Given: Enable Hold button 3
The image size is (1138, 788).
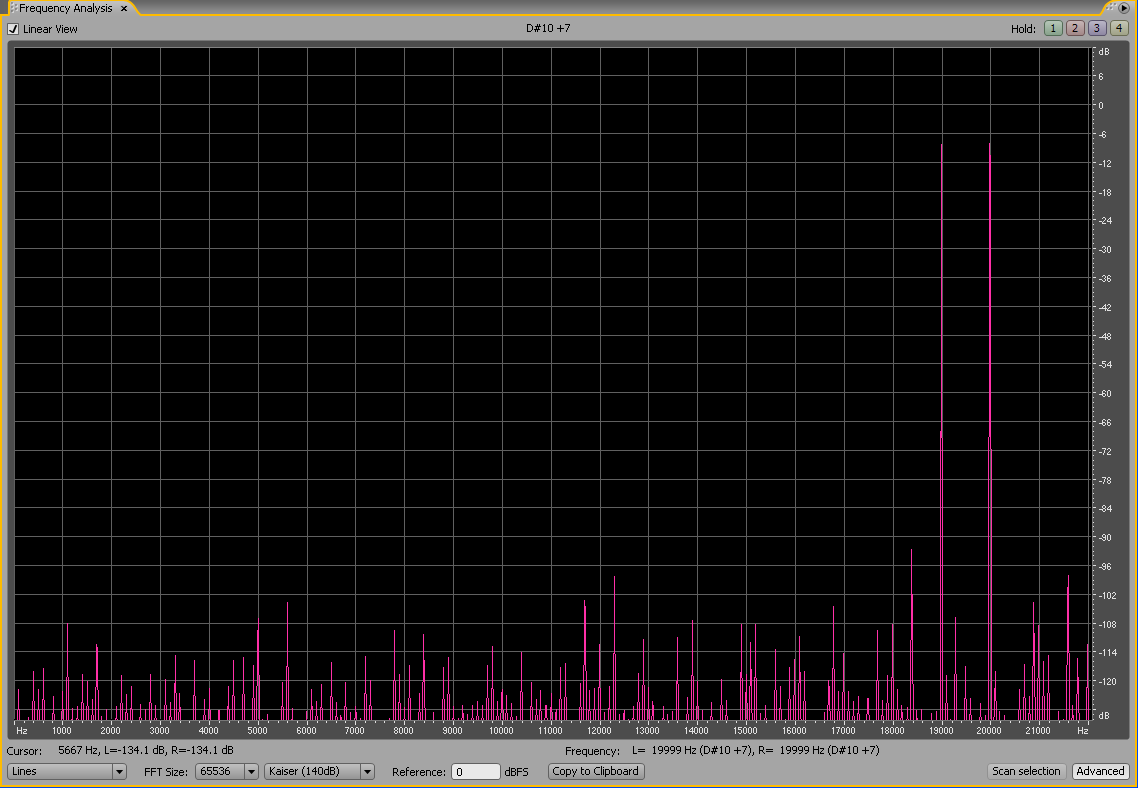Looking at the screenshot, I should pyautogui.click(x=1097, y=28).
